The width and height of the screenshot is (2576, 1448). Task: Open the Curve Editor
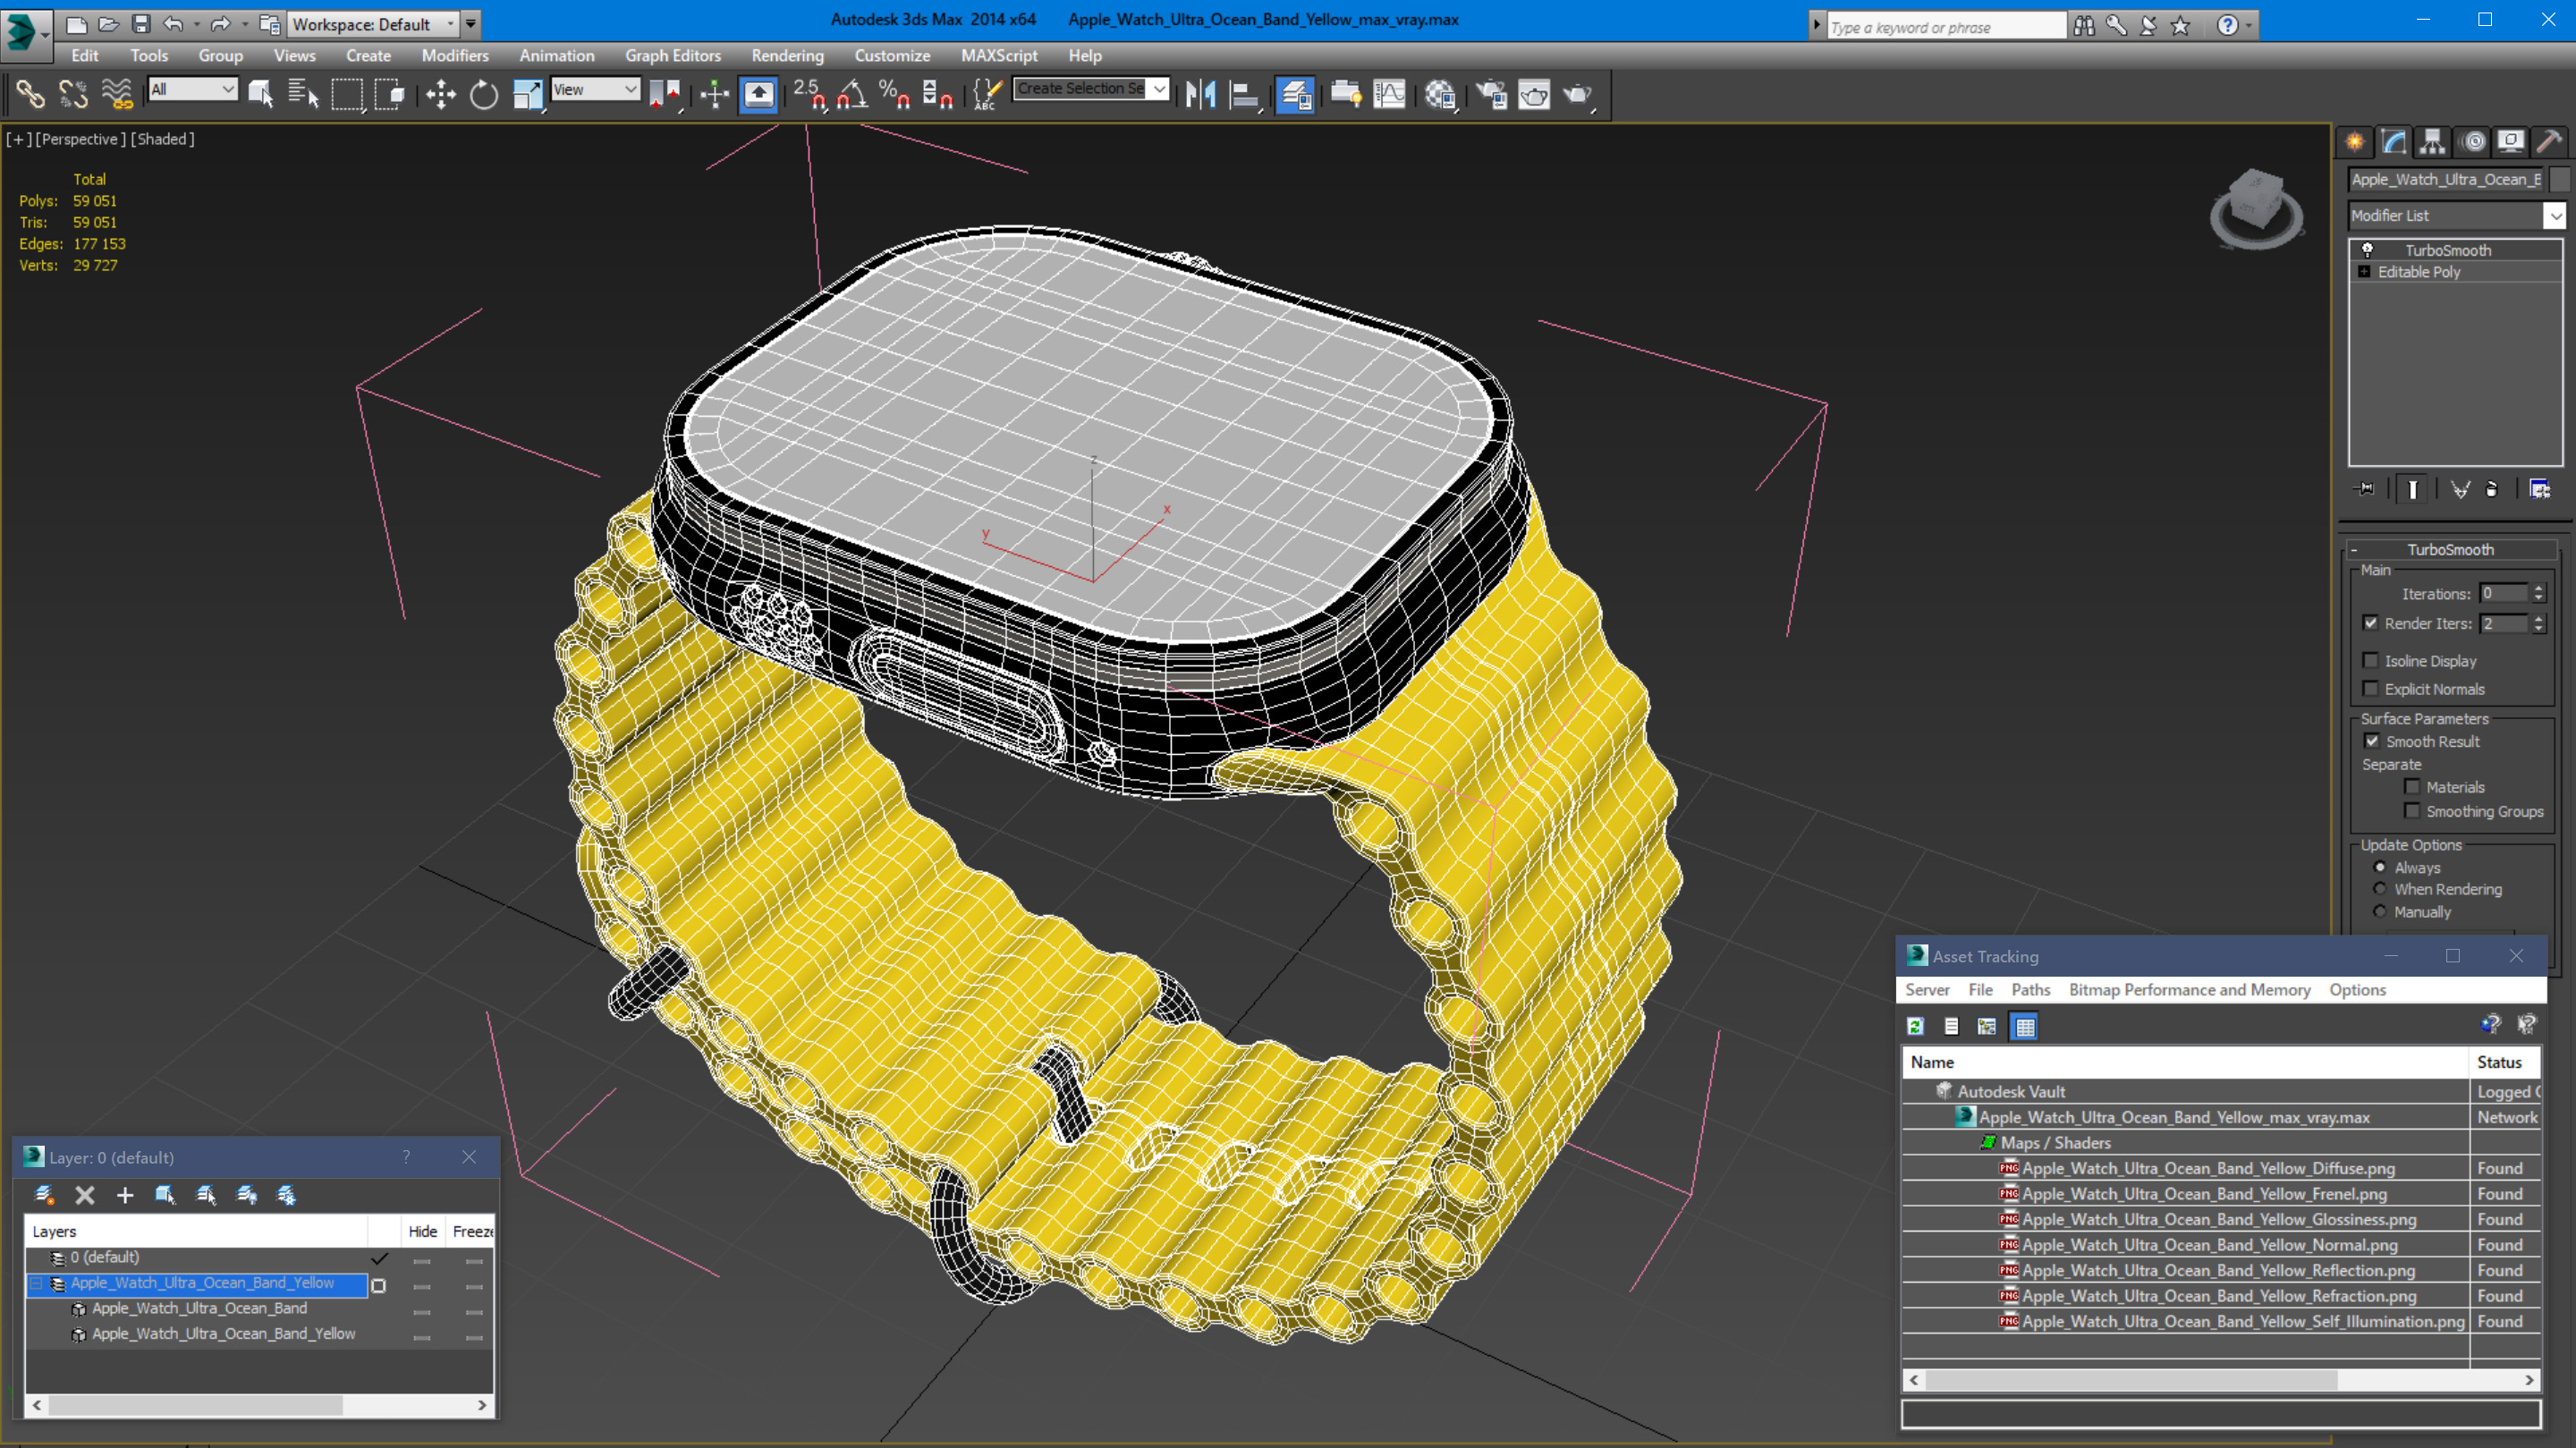[x=1389, y=95]
